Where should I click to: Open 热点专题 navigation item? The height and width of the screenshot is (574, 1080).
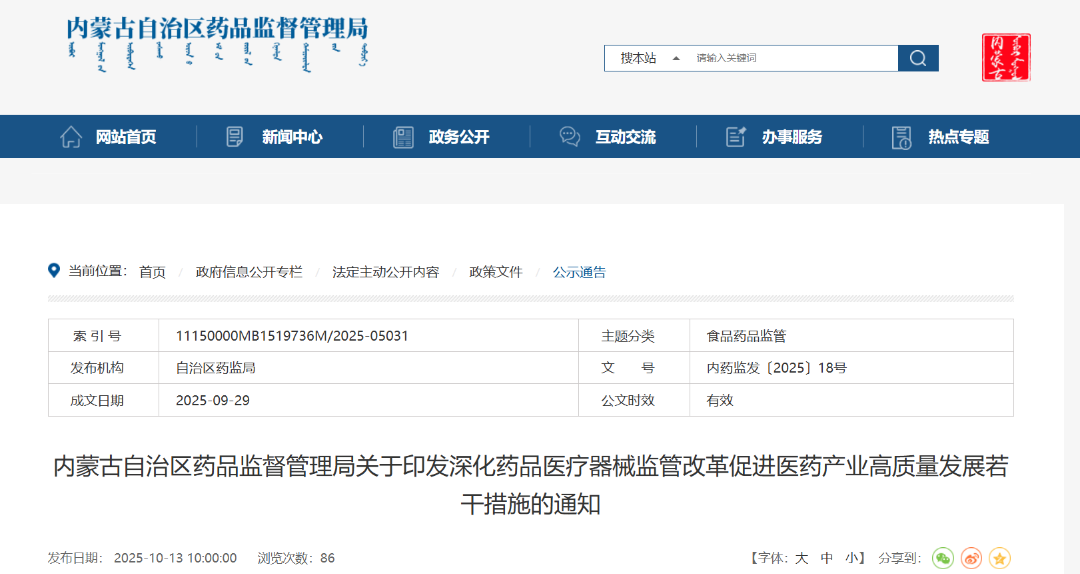pyautogui.click(x=959, y=137)
